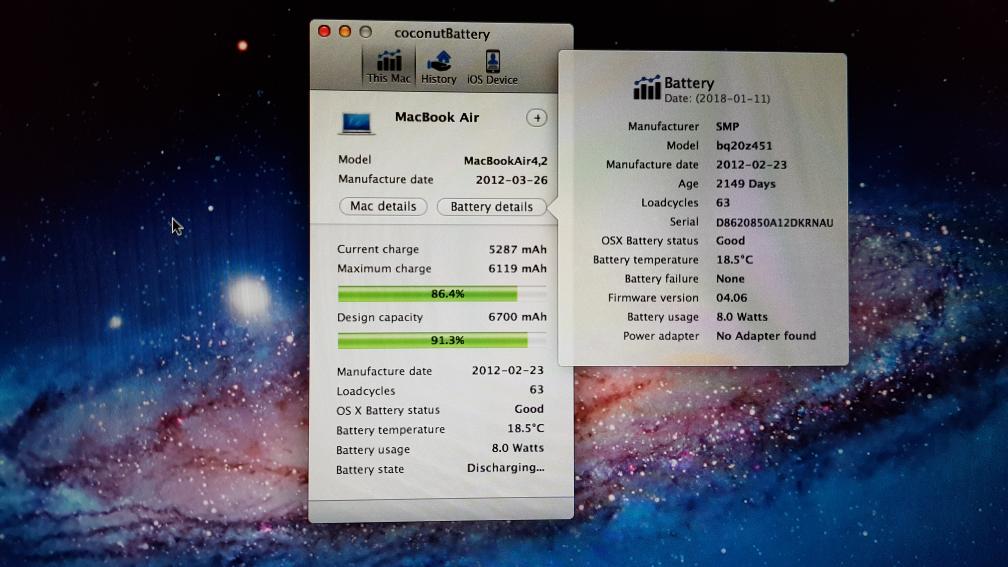Click Battery usage 8.0 Watts in popover

pyautogui.click(x=741, y=317)
